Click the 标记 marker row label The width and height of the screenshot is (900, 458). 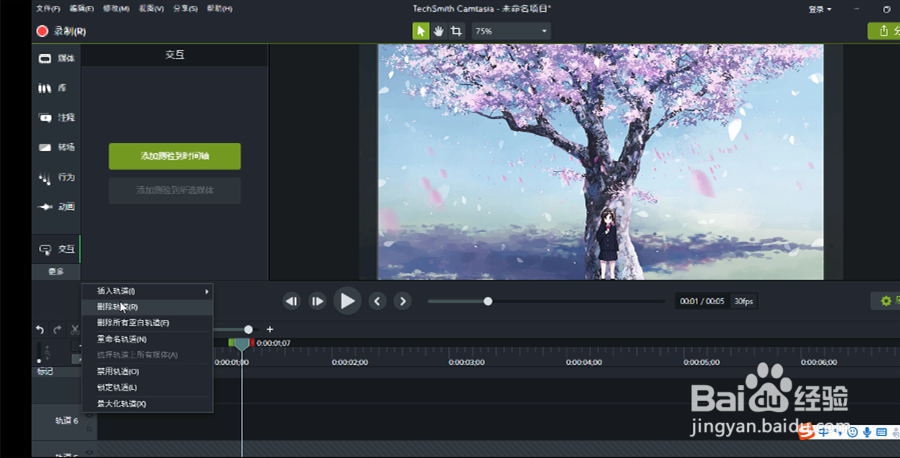click(x=45, y=371)
